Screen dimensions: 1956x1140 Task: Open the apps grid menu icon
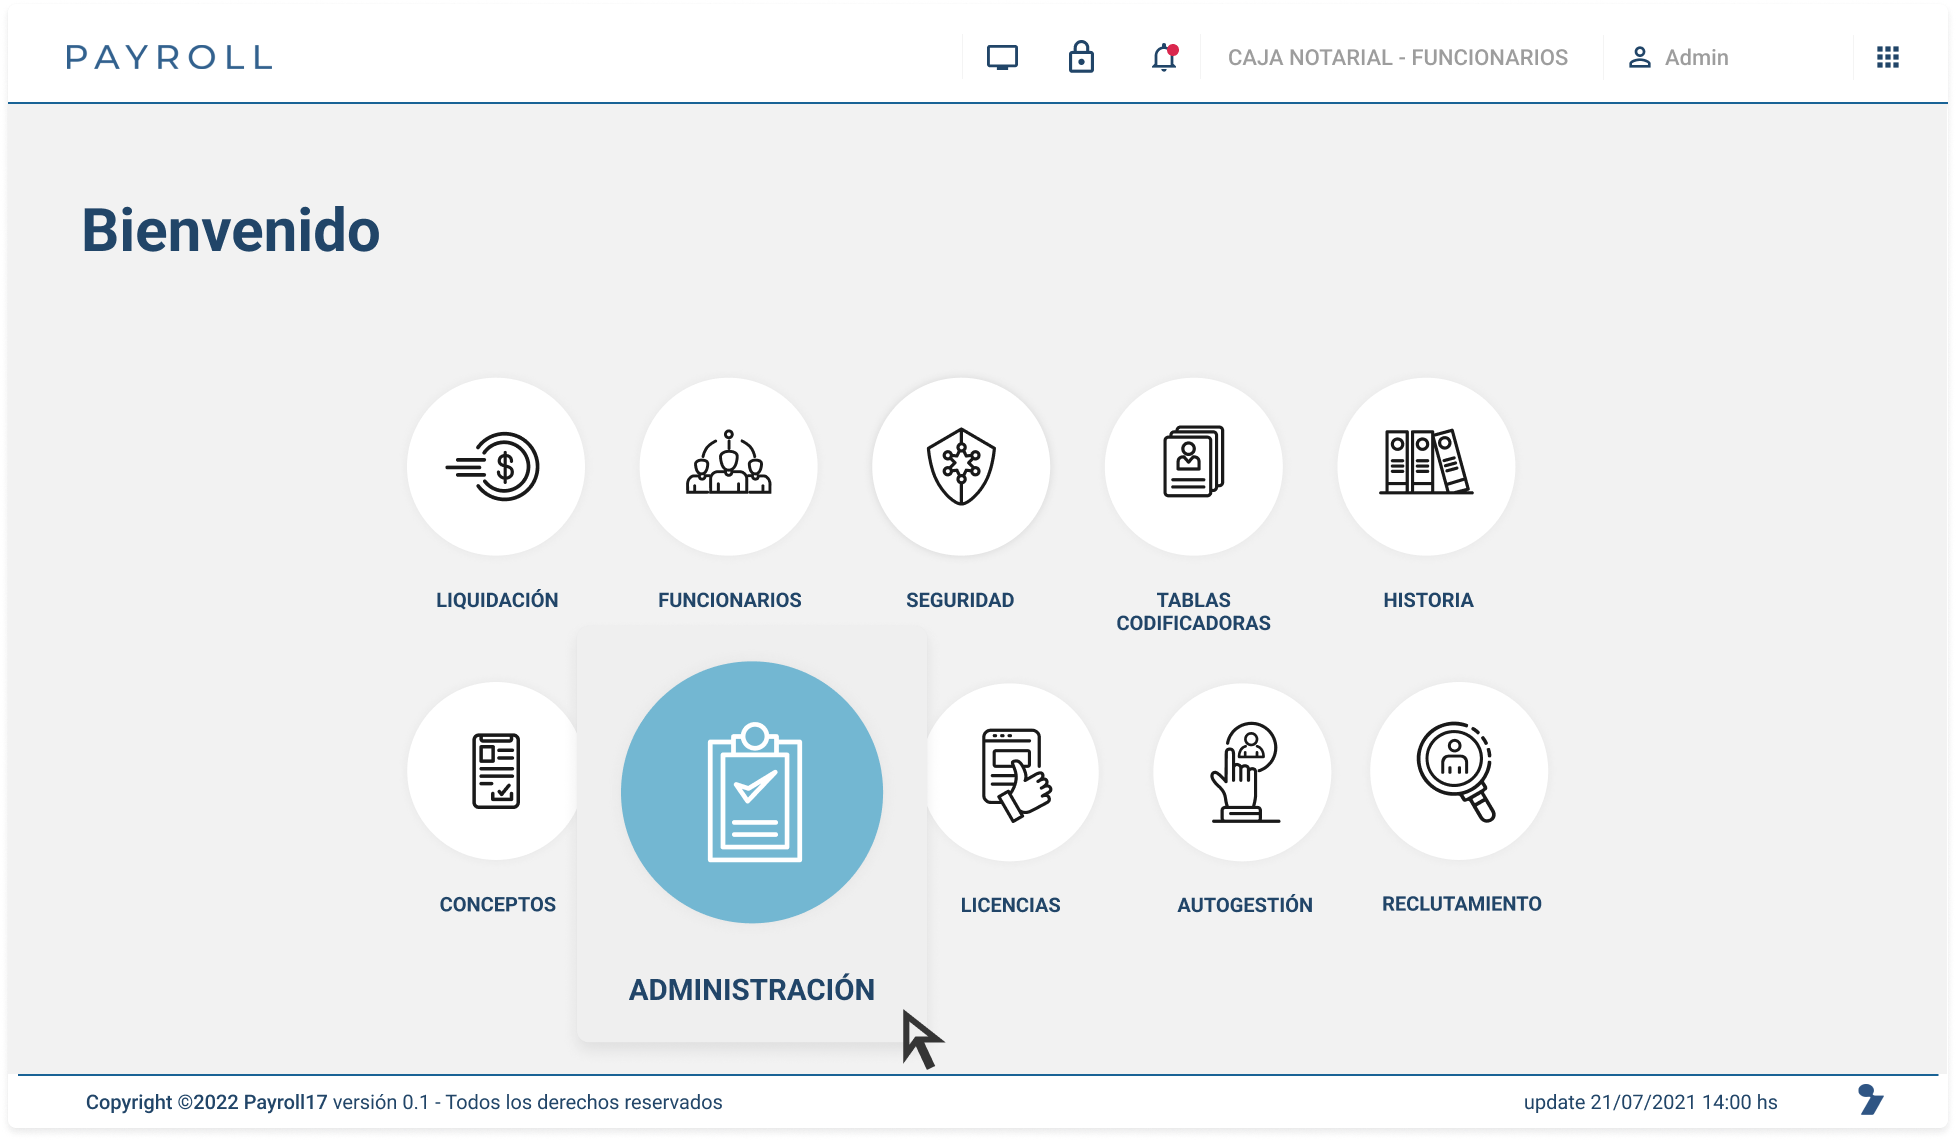[x=1888, y=58]
